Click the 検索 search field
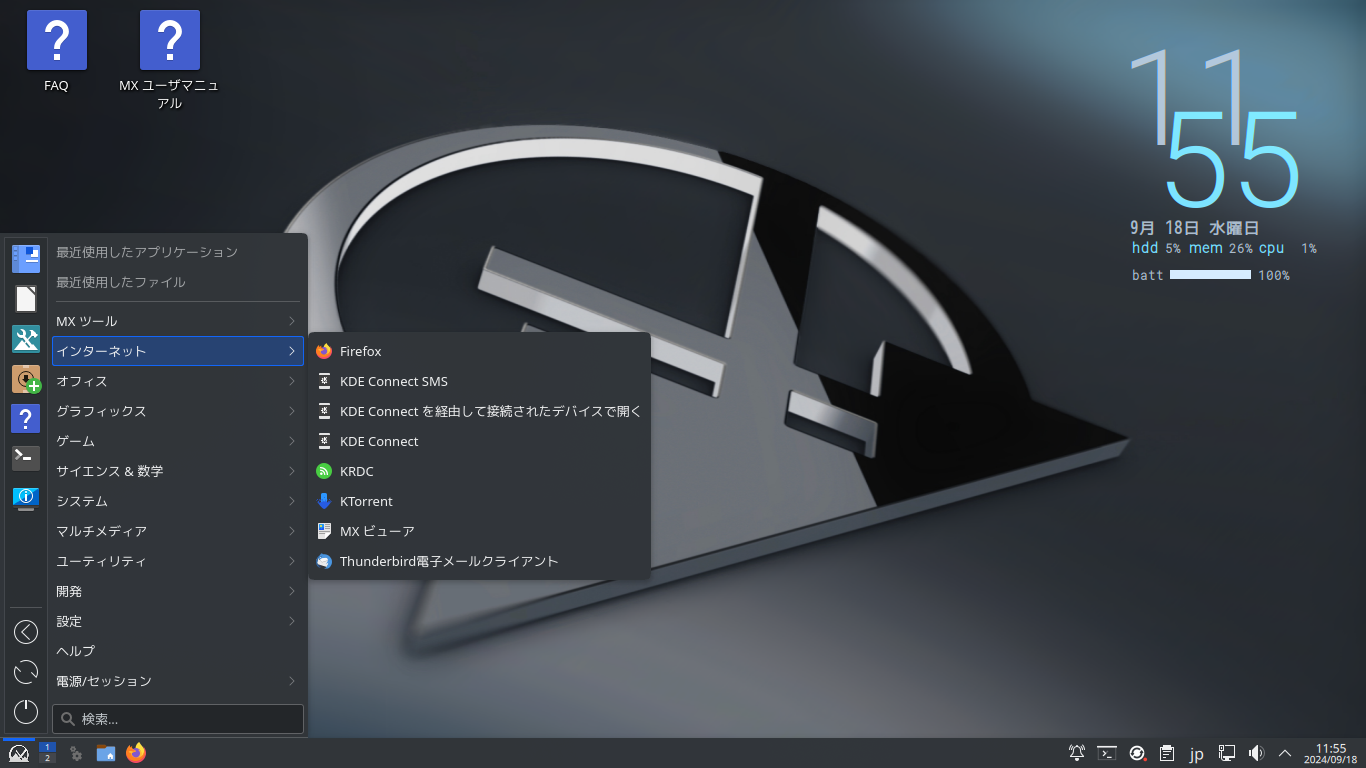The width and height of the screenshot is (1366, 768). tap(178, 719)
